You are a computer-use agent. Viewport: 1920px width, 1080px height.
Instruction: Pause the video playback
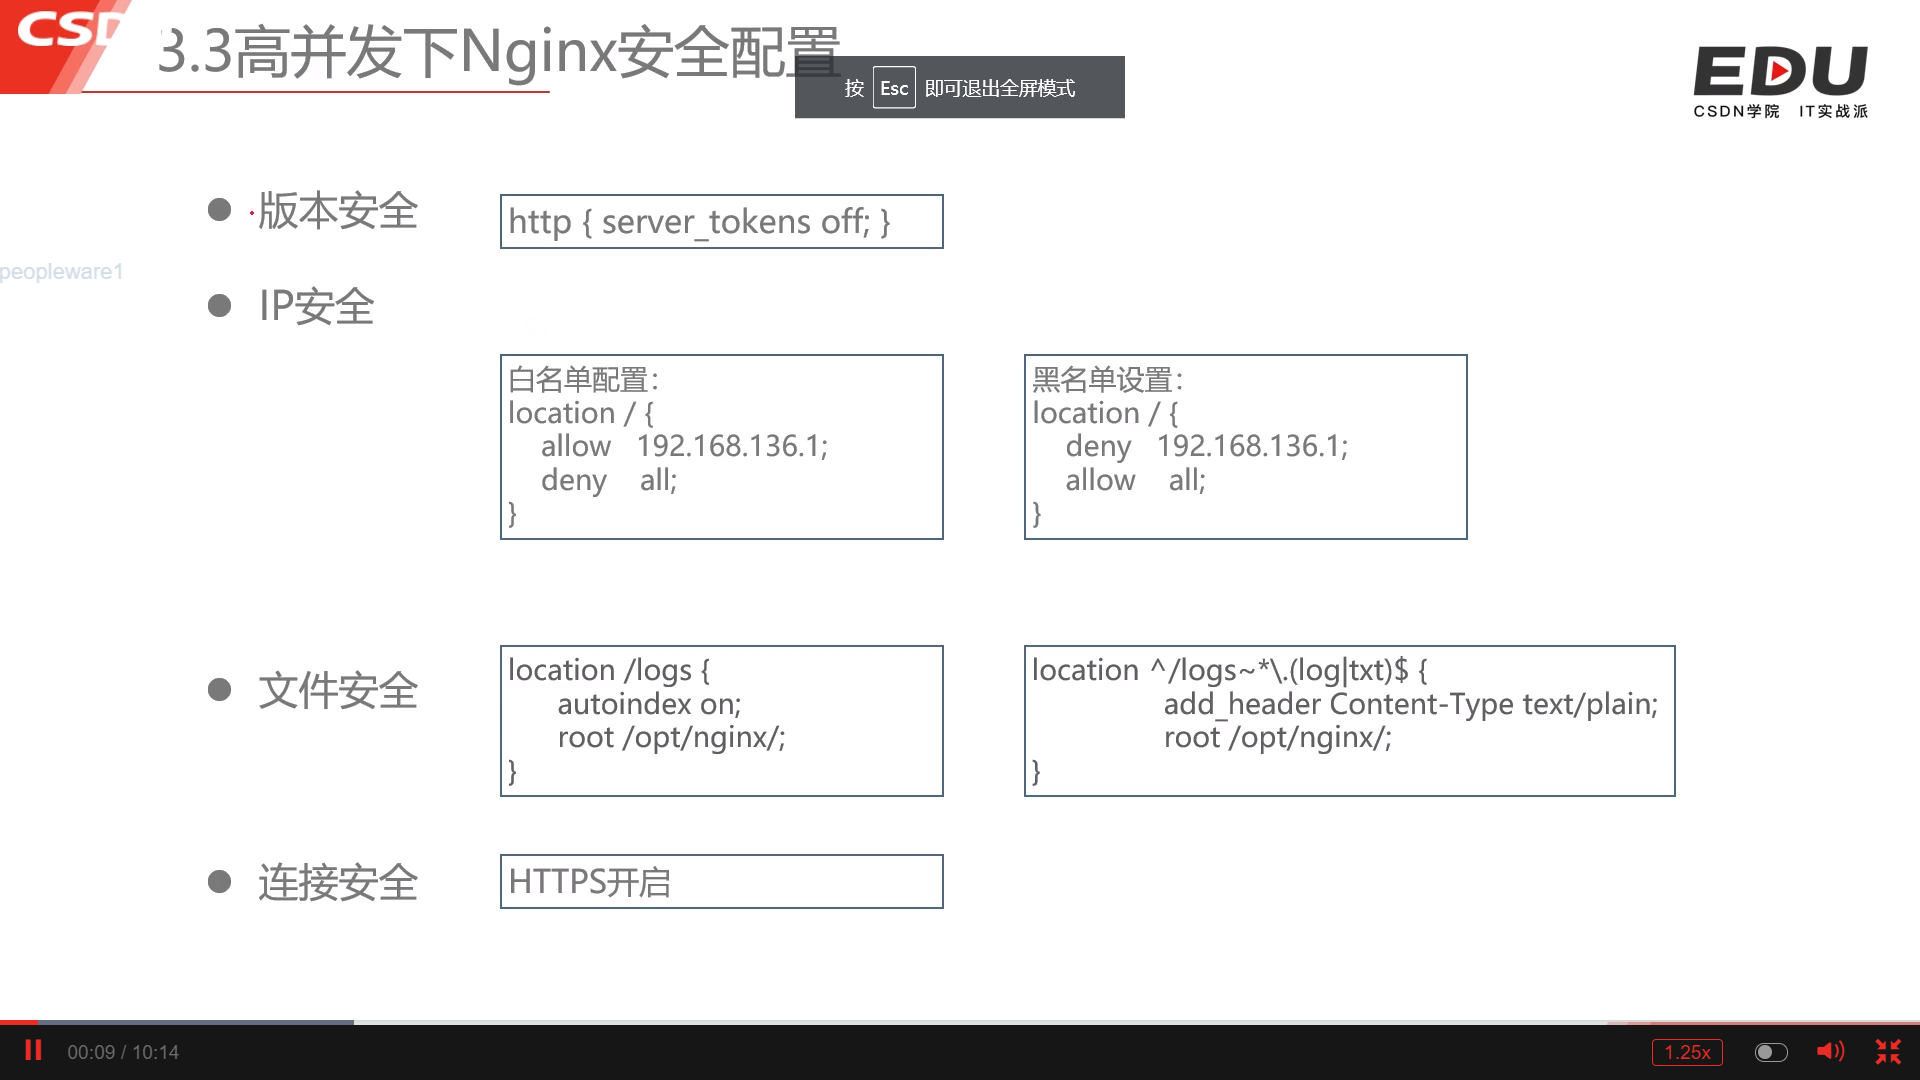coord(33,1051)
